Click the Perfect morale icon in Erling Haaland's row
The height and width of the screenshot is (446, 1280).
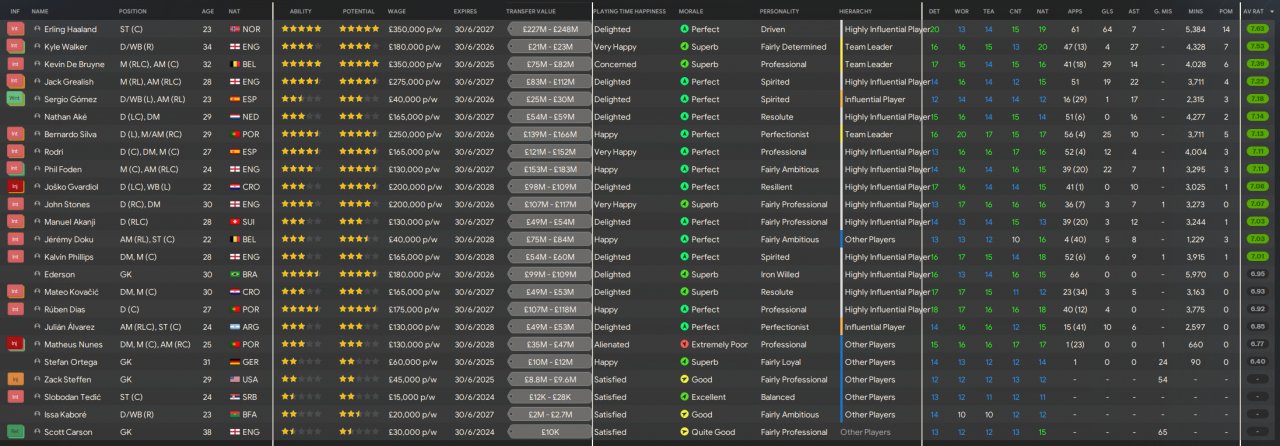point(684,29)
